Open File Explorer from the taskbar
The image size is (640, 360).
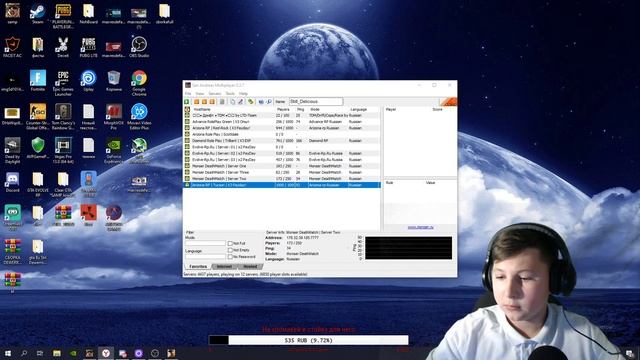point(57,353)
